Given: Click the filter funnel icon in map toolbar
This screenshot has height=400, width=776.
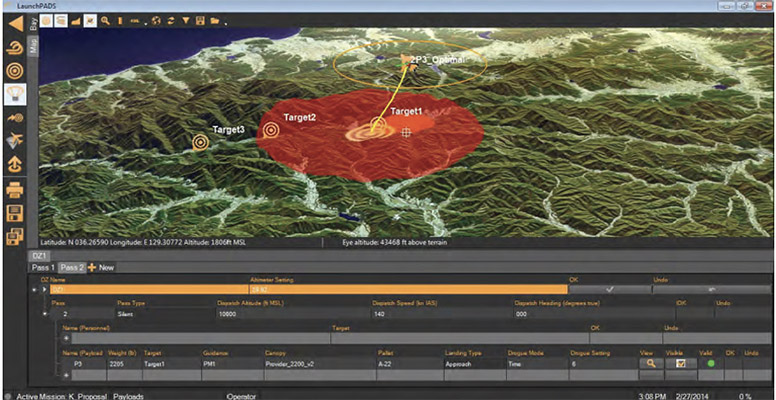Looking at the screenshot, I should coord(186,21).
